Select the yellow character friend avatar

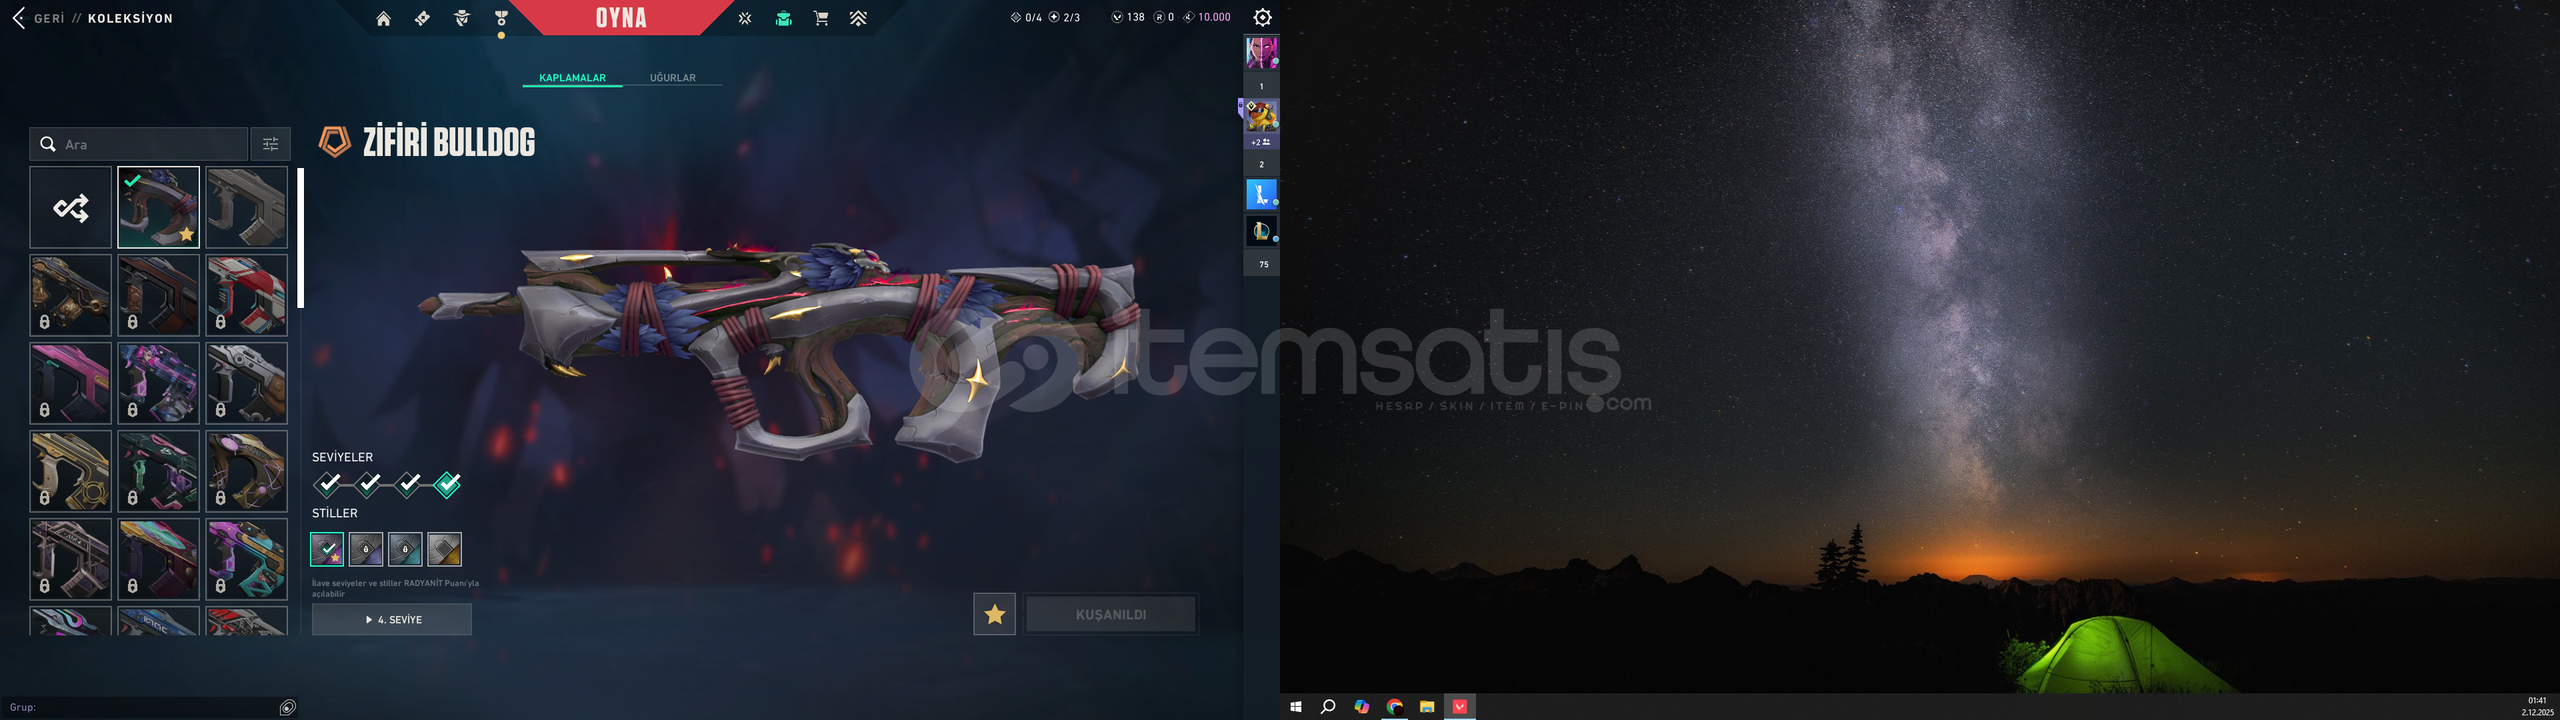tap(1261, 116)
